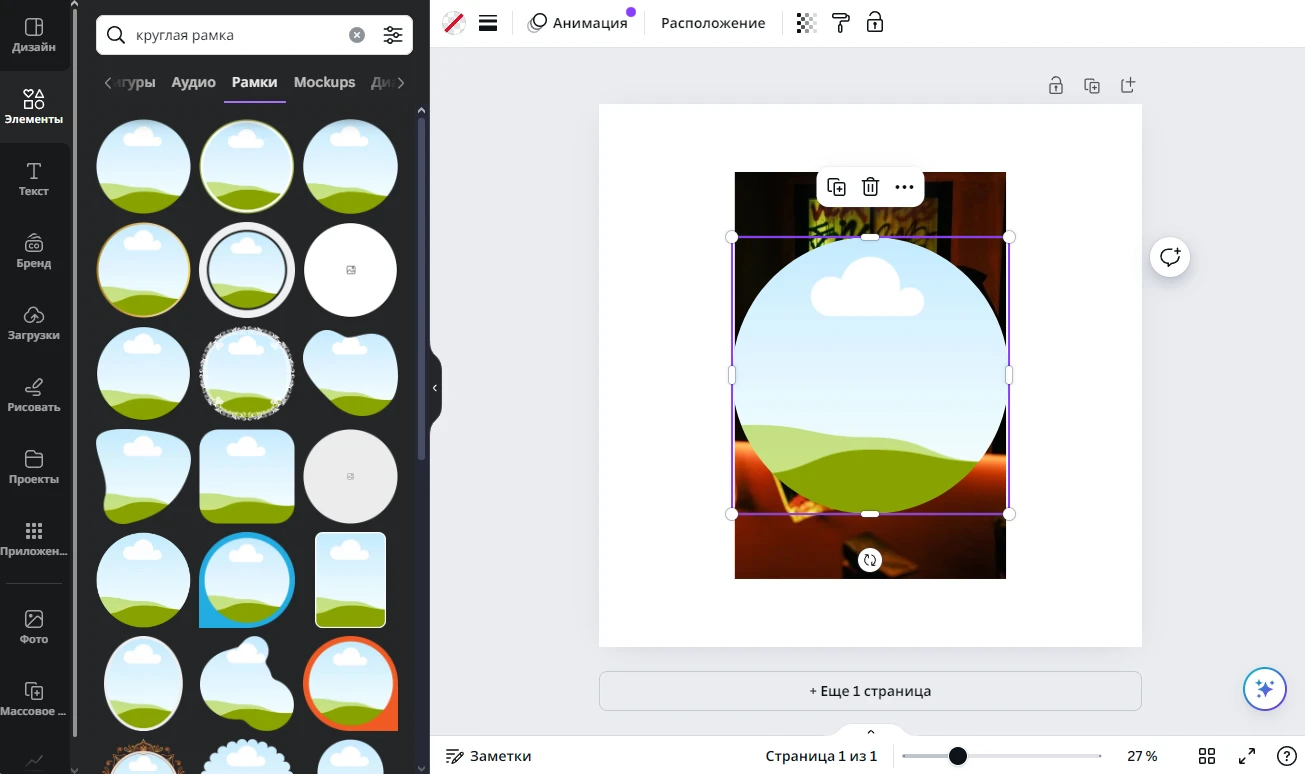The width and height of the screenshot is (1305, 774).
Task: Collapse the side panel with arrow handle
Action: tap(435, 387)
